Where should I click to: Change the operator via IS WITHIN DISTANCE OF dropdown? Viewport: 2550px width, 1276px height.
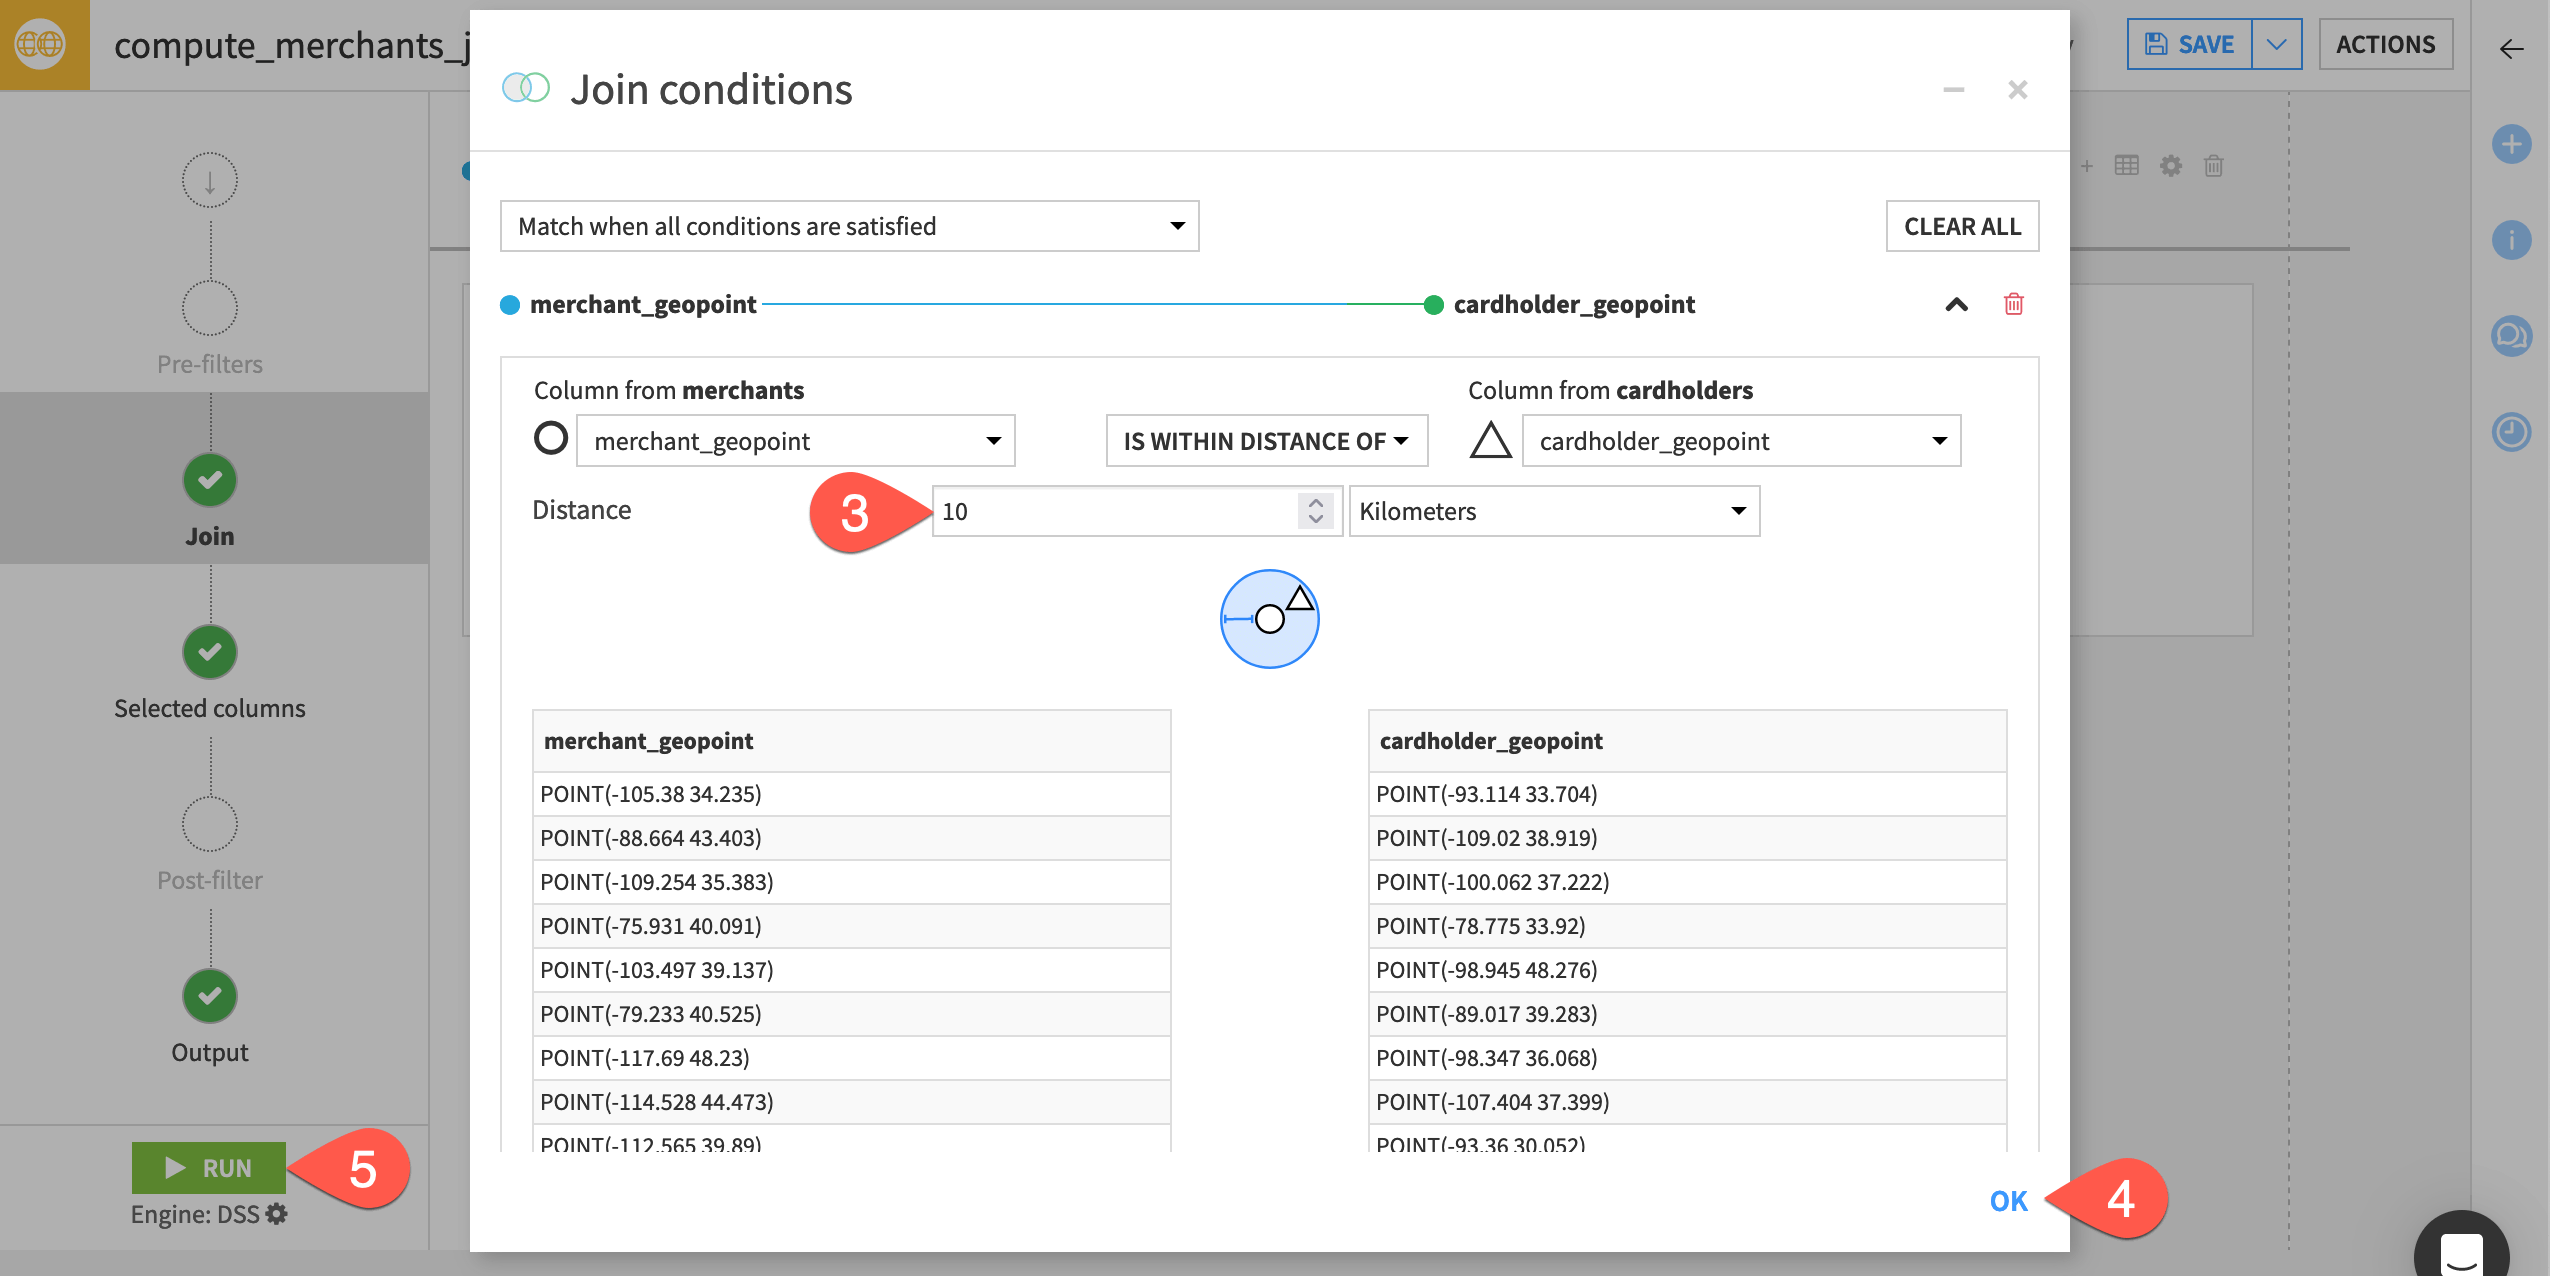(x=1266, y=440)
